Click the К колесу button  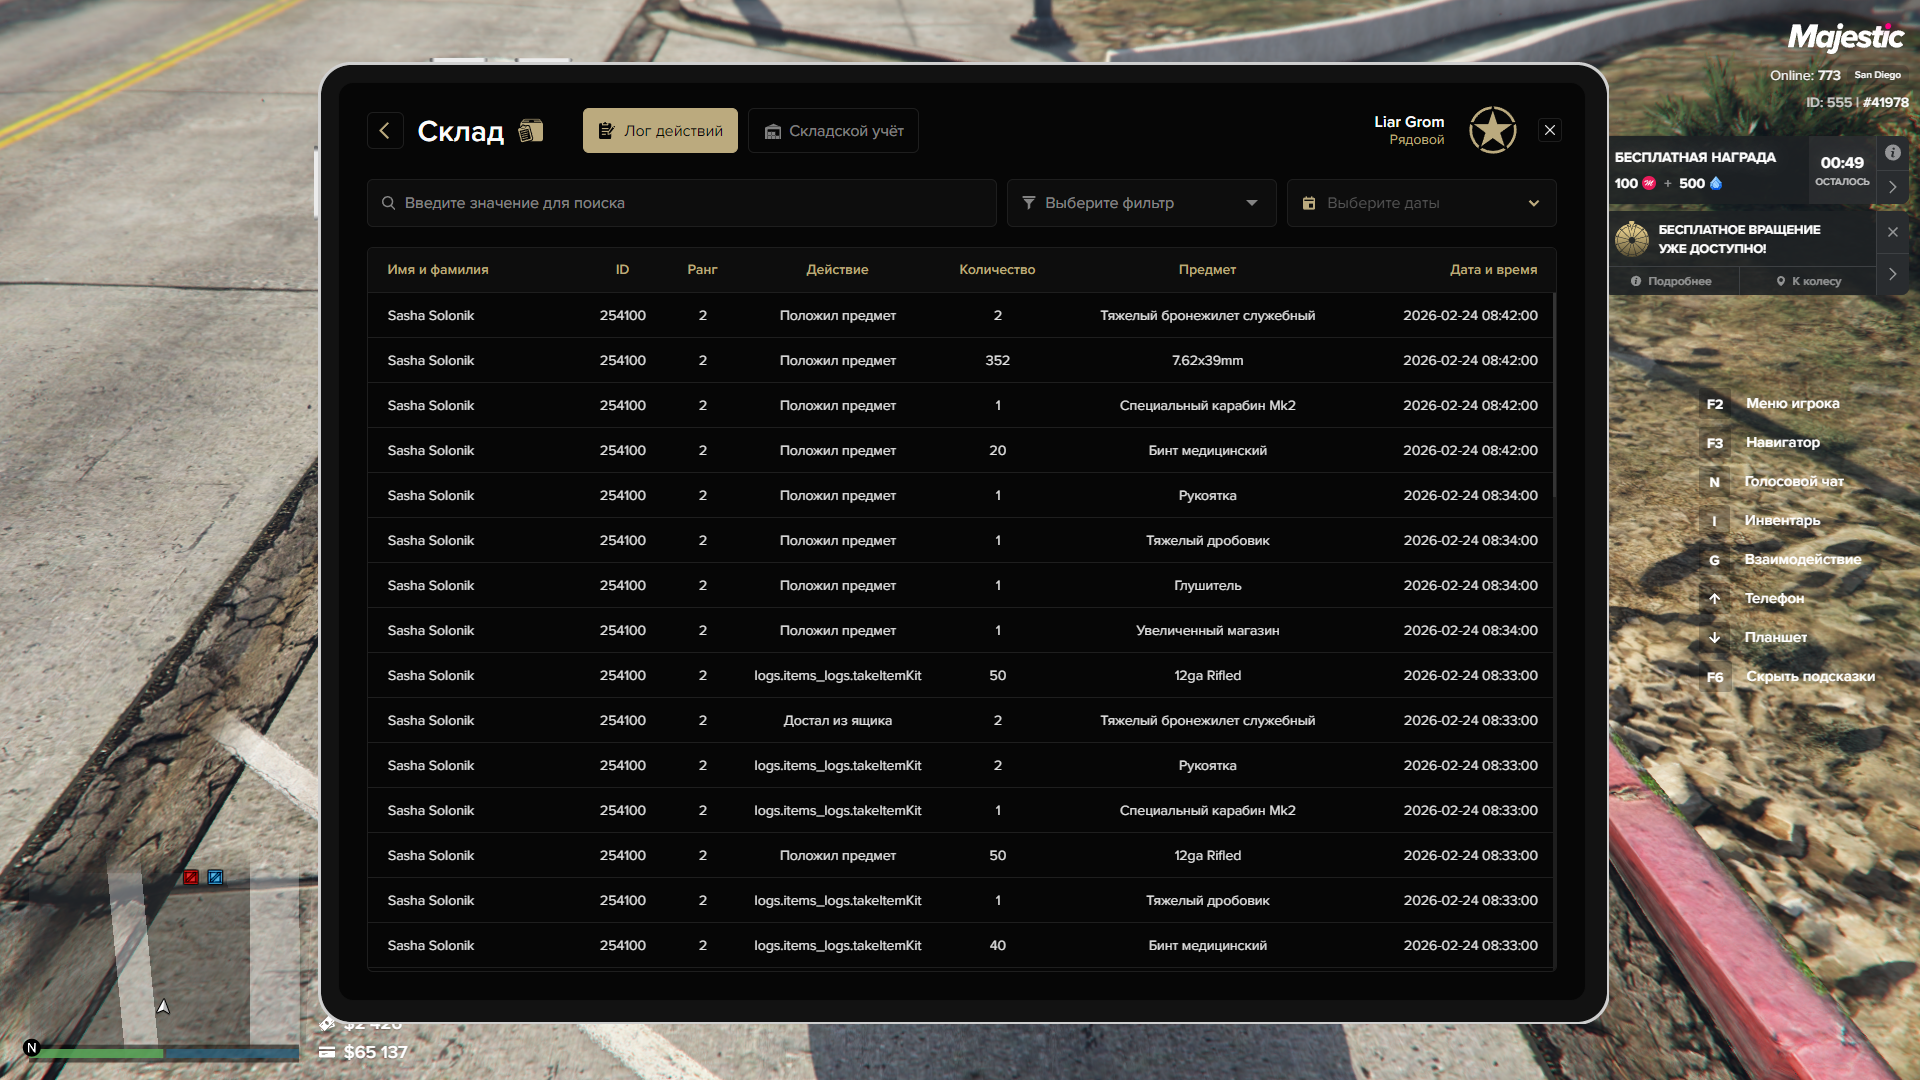[1808, 281]
